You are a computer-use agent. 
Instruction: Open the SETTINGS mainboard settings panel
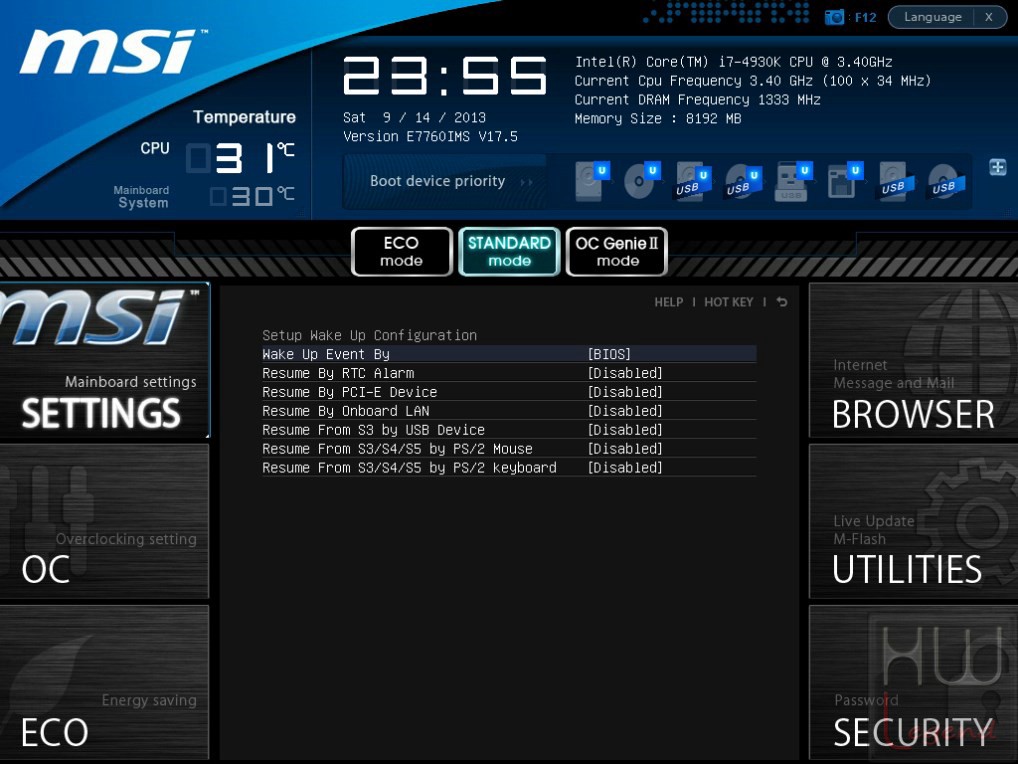click(105, 361)
